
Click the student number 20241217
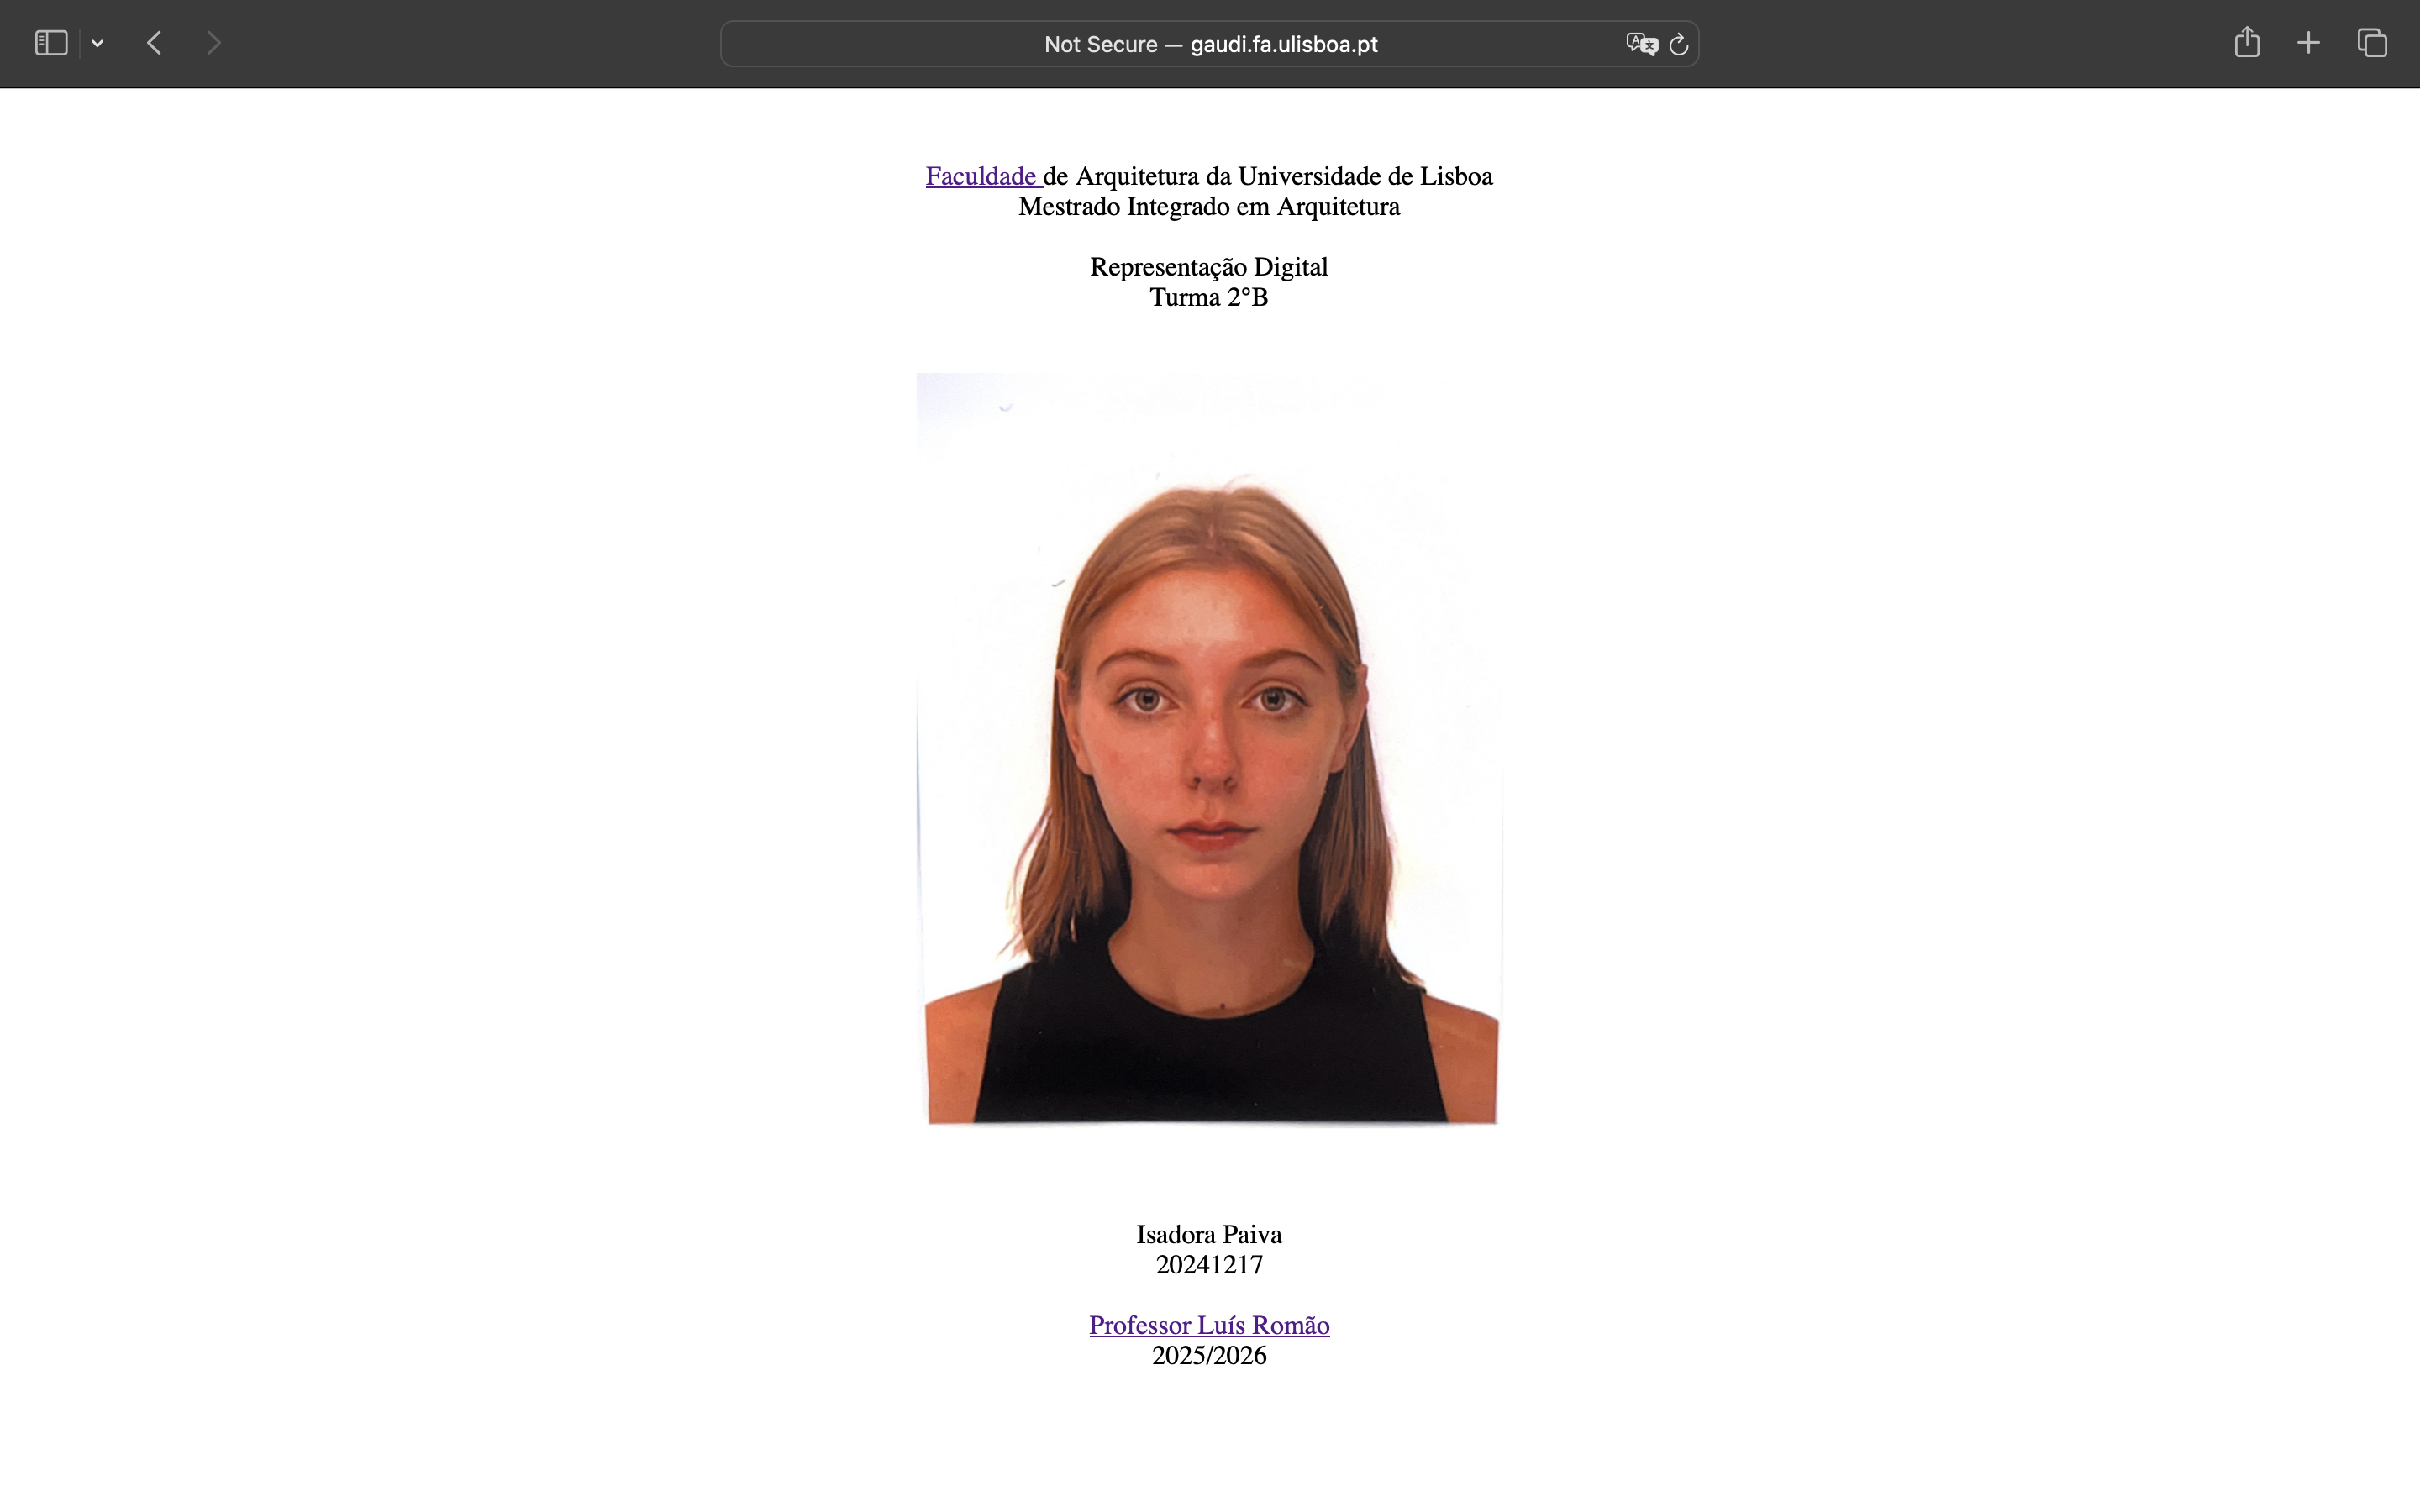(x=1209, y=1265)
